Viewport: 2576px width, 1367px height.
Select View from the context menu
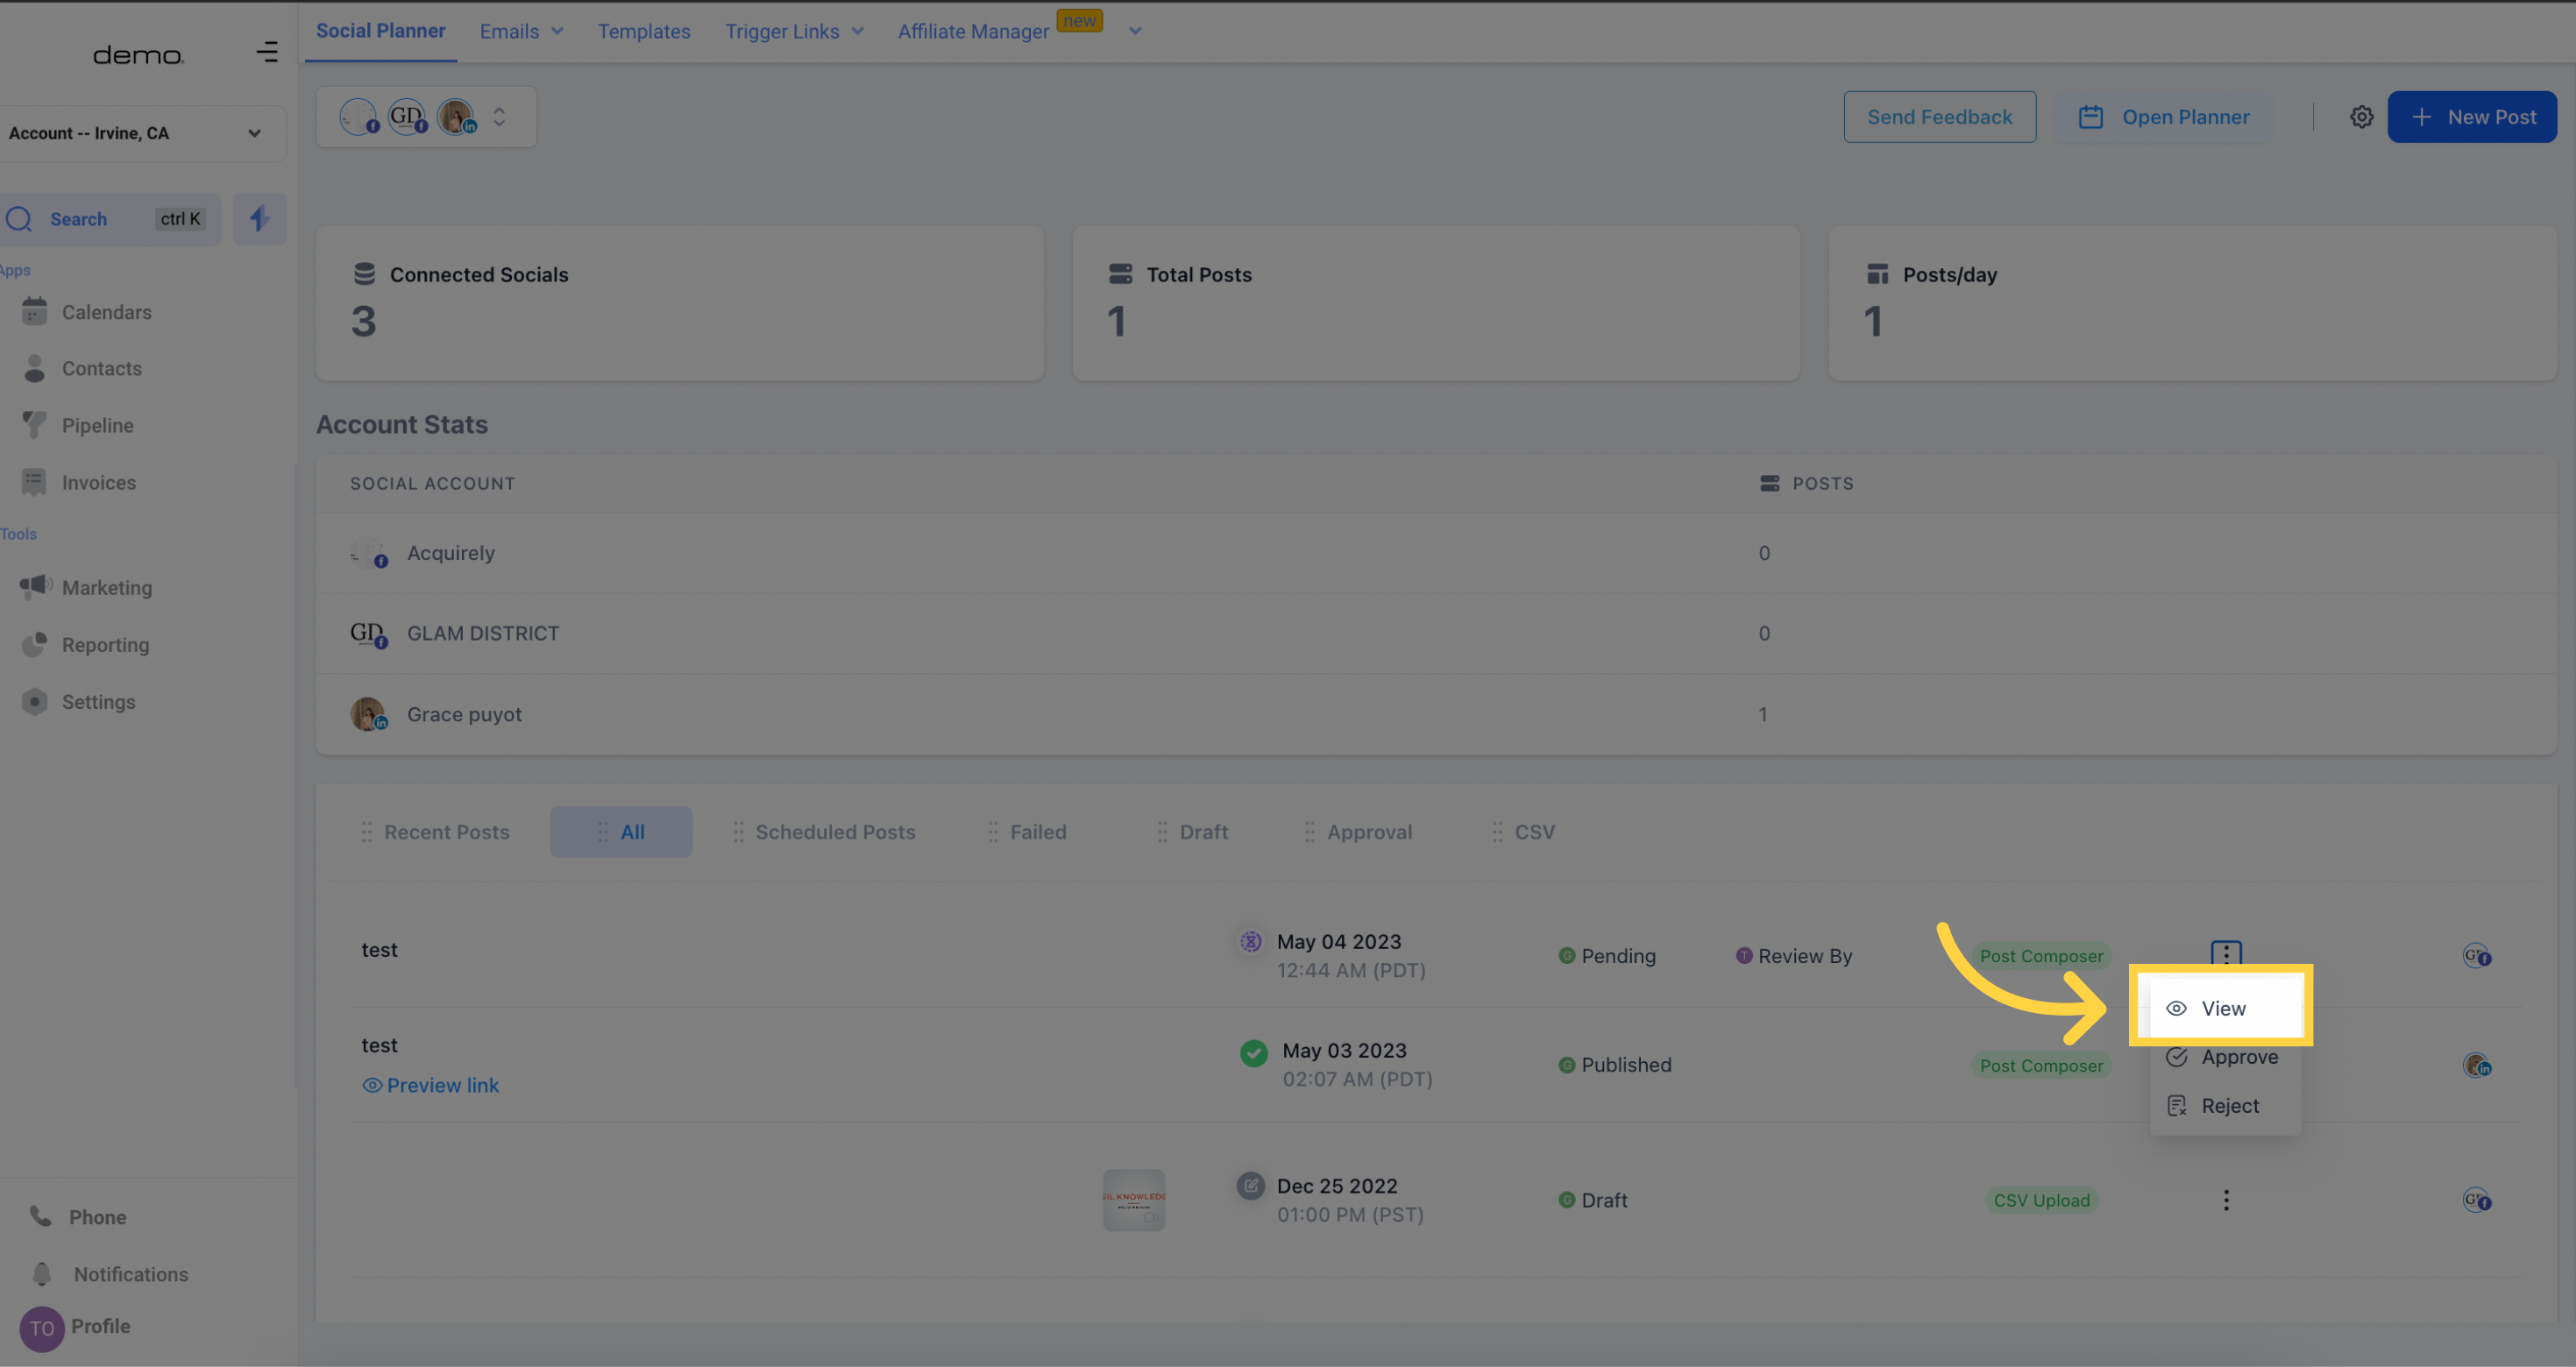[x=2222, y=1008]
